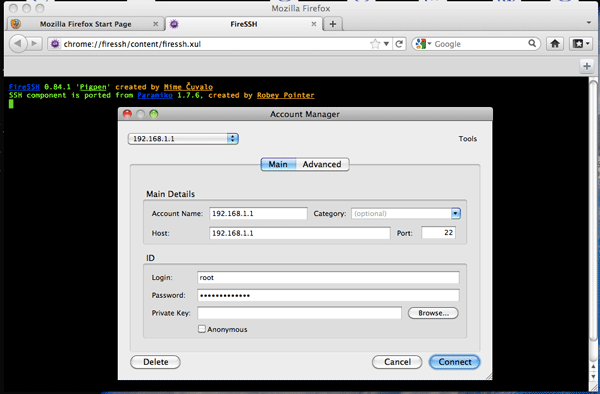Open the Mime Čuvalo link
This screenshot has width=600, height=394.
click(x=188, y=87)
